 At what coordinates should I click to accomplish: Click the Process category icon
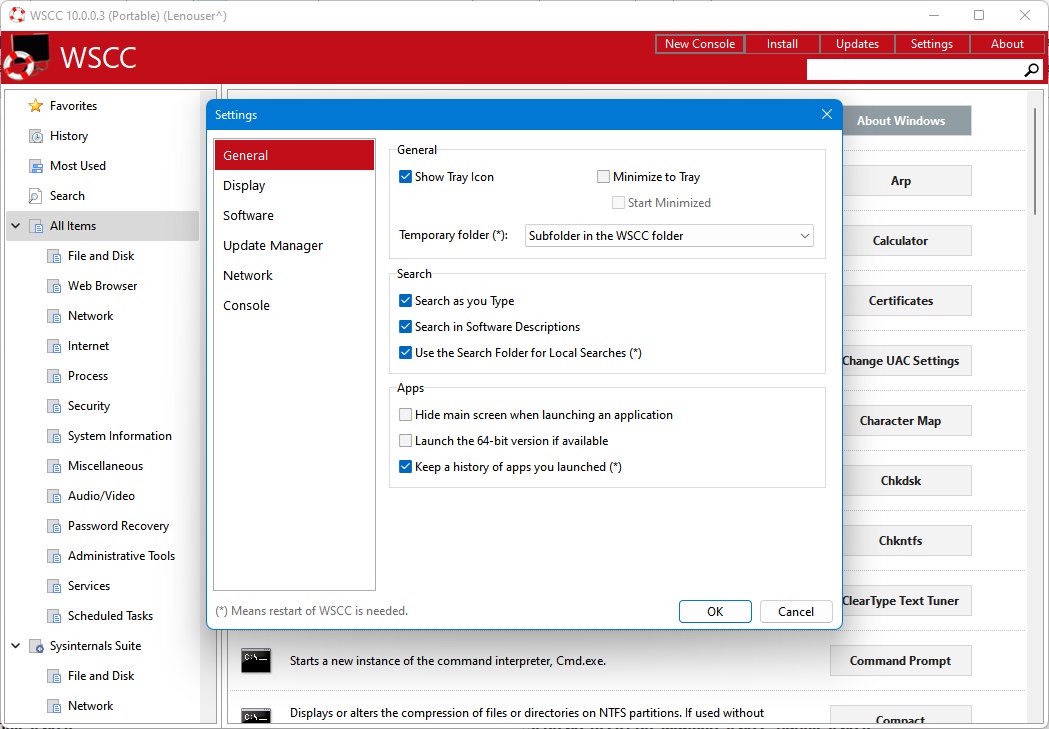point(54,376)
